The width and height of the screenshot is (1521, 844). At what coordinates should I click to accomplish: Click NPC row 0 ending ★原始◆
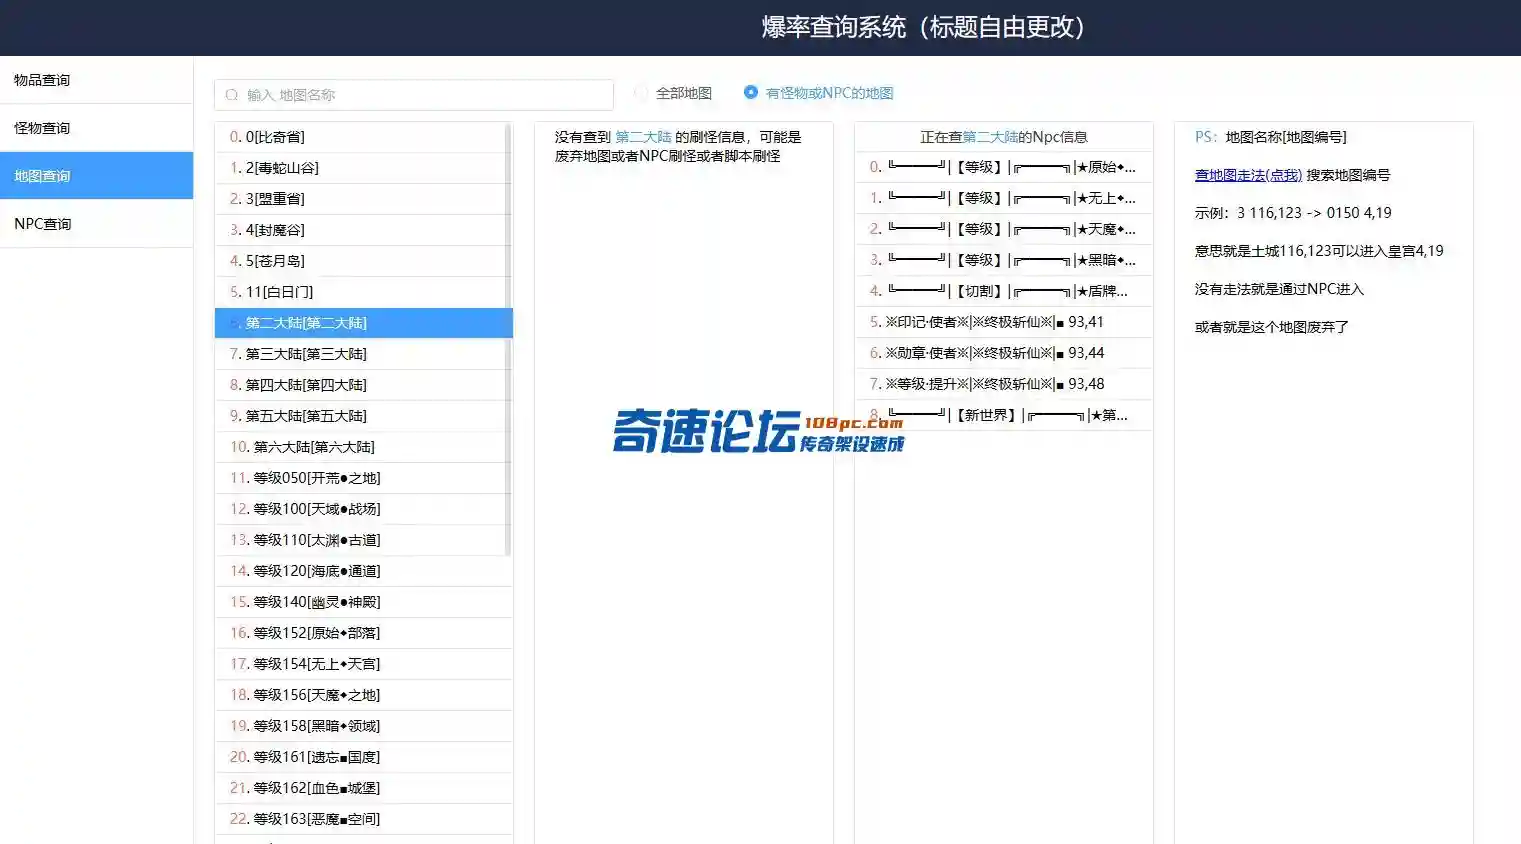click(x=1004, y=167)
